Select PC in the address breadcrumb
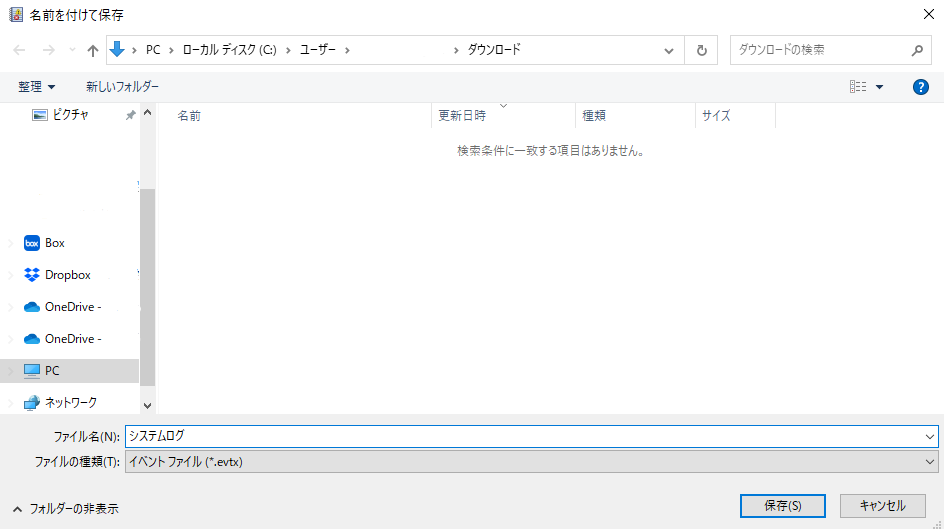 (x=153, y=50)
